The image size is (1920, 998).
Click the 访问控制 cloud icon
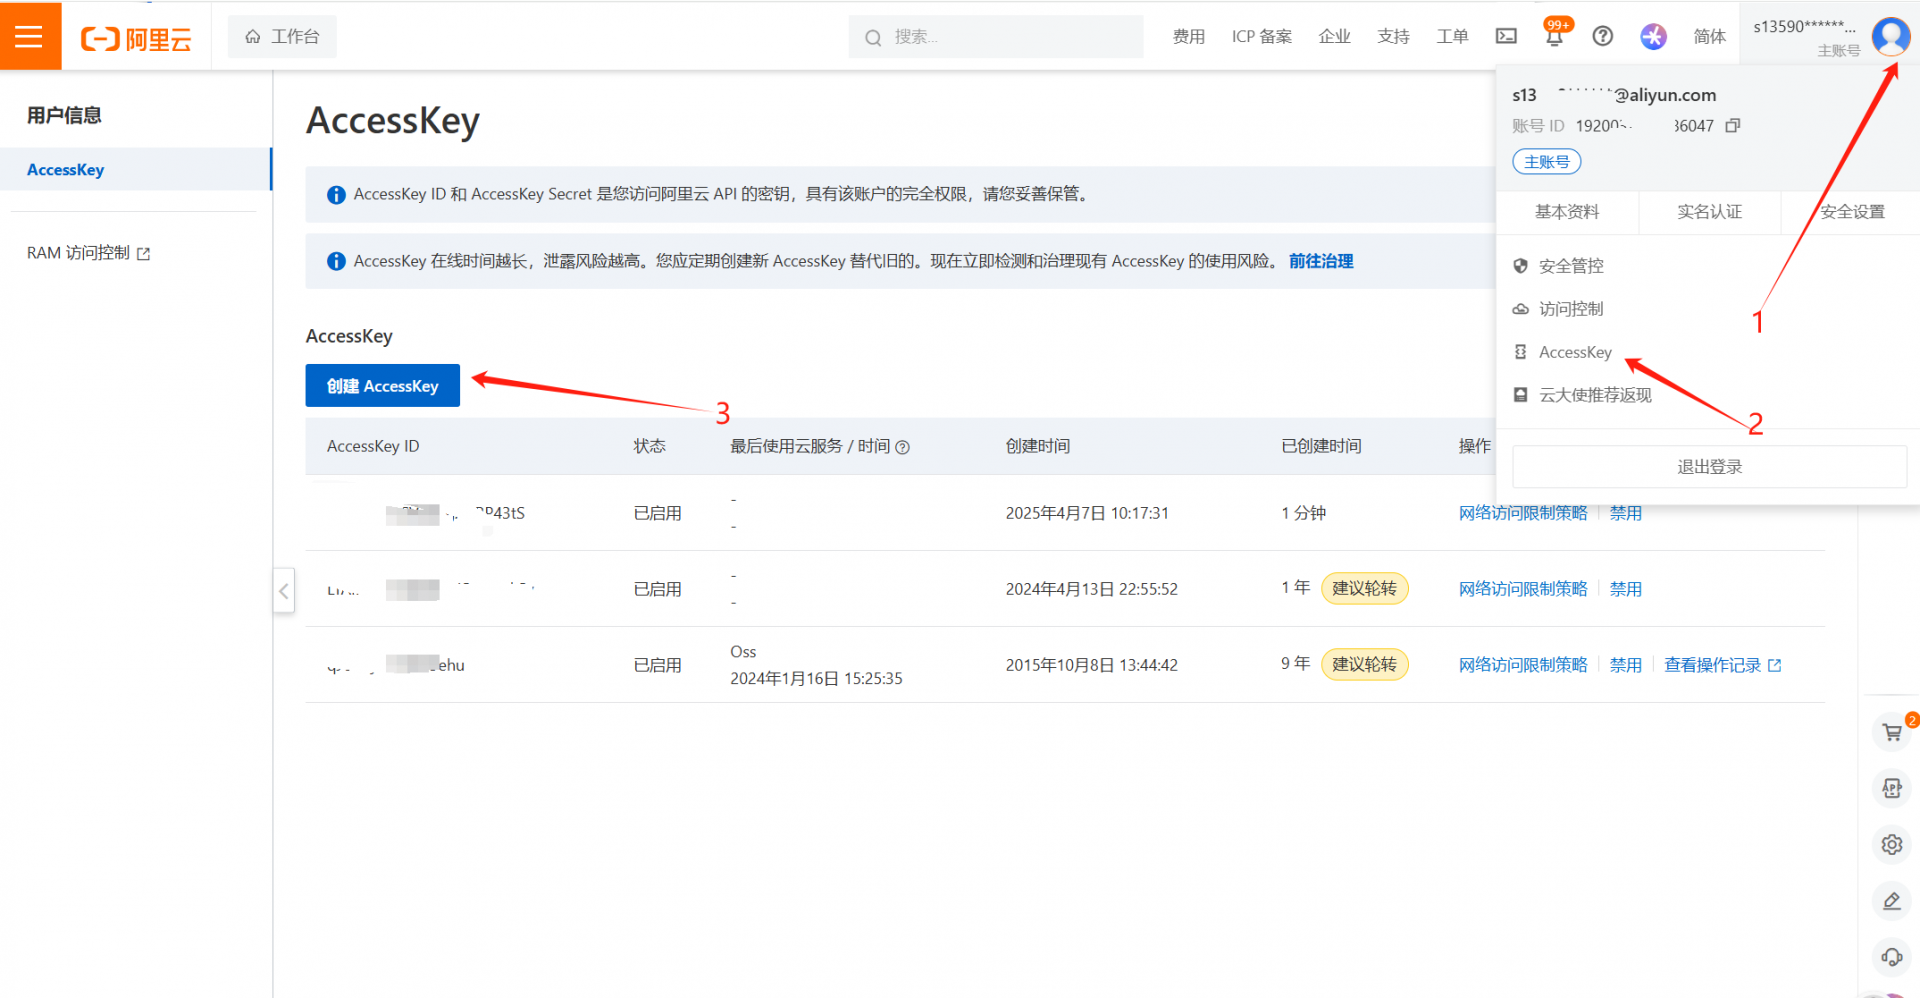[1520, 309]
